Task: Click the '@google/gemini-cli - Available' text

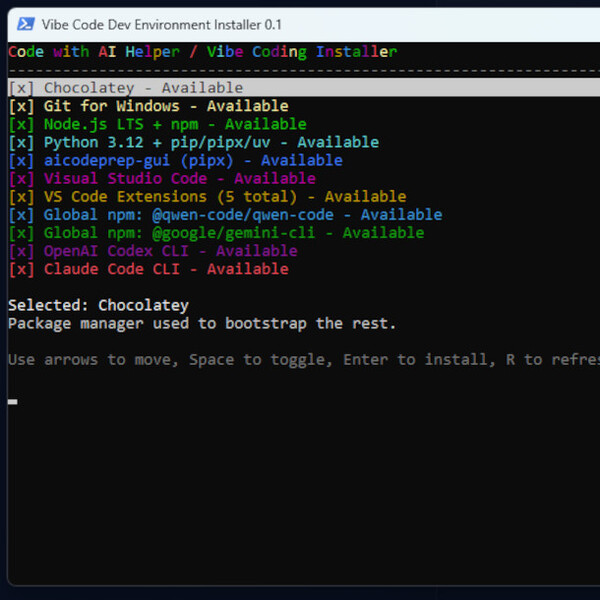Action: 288,233
